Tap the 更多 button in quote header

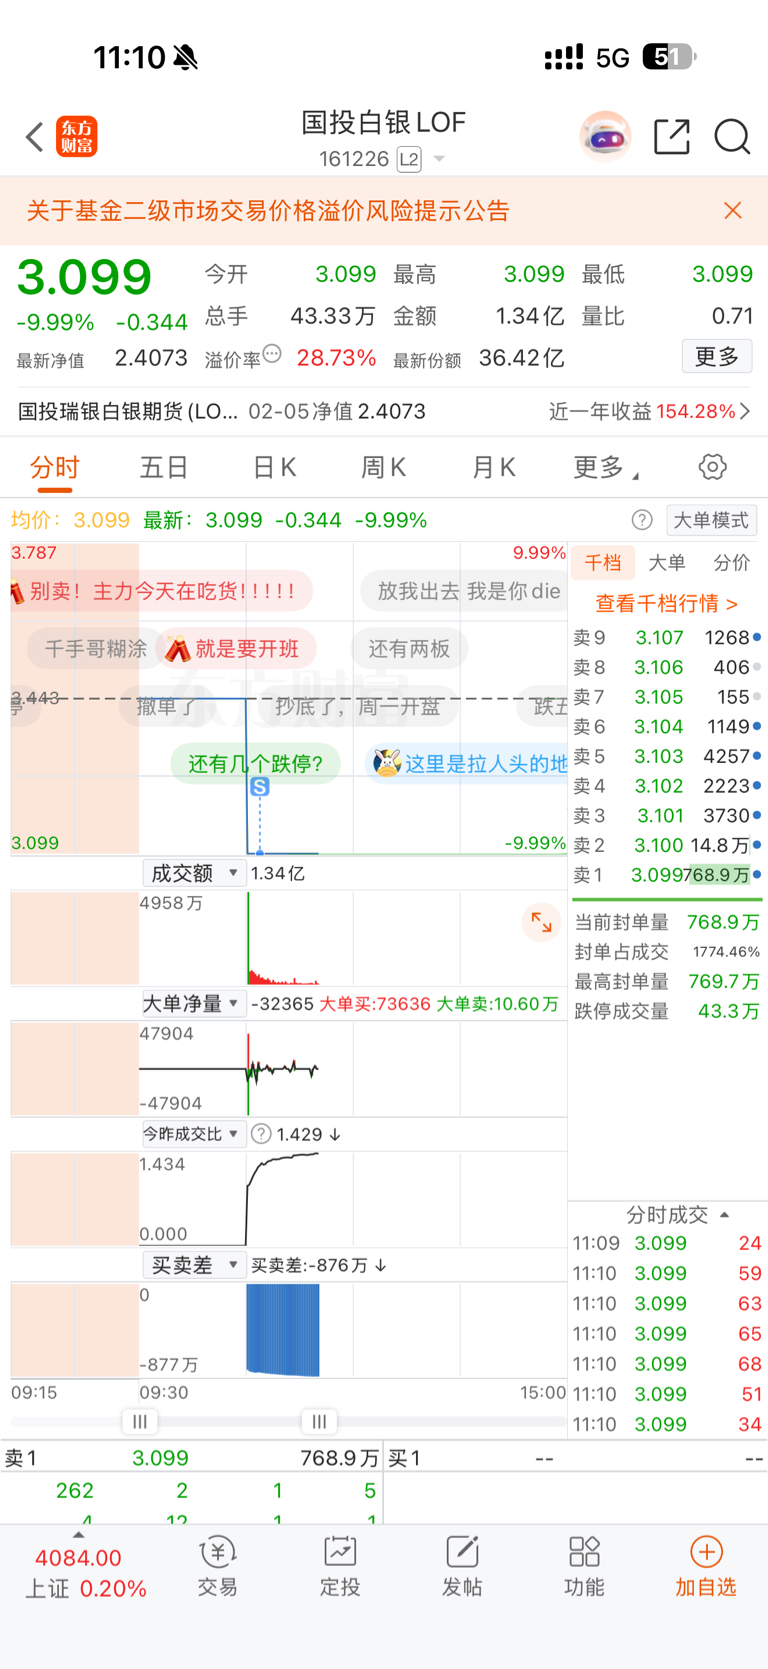click(717, 356)
